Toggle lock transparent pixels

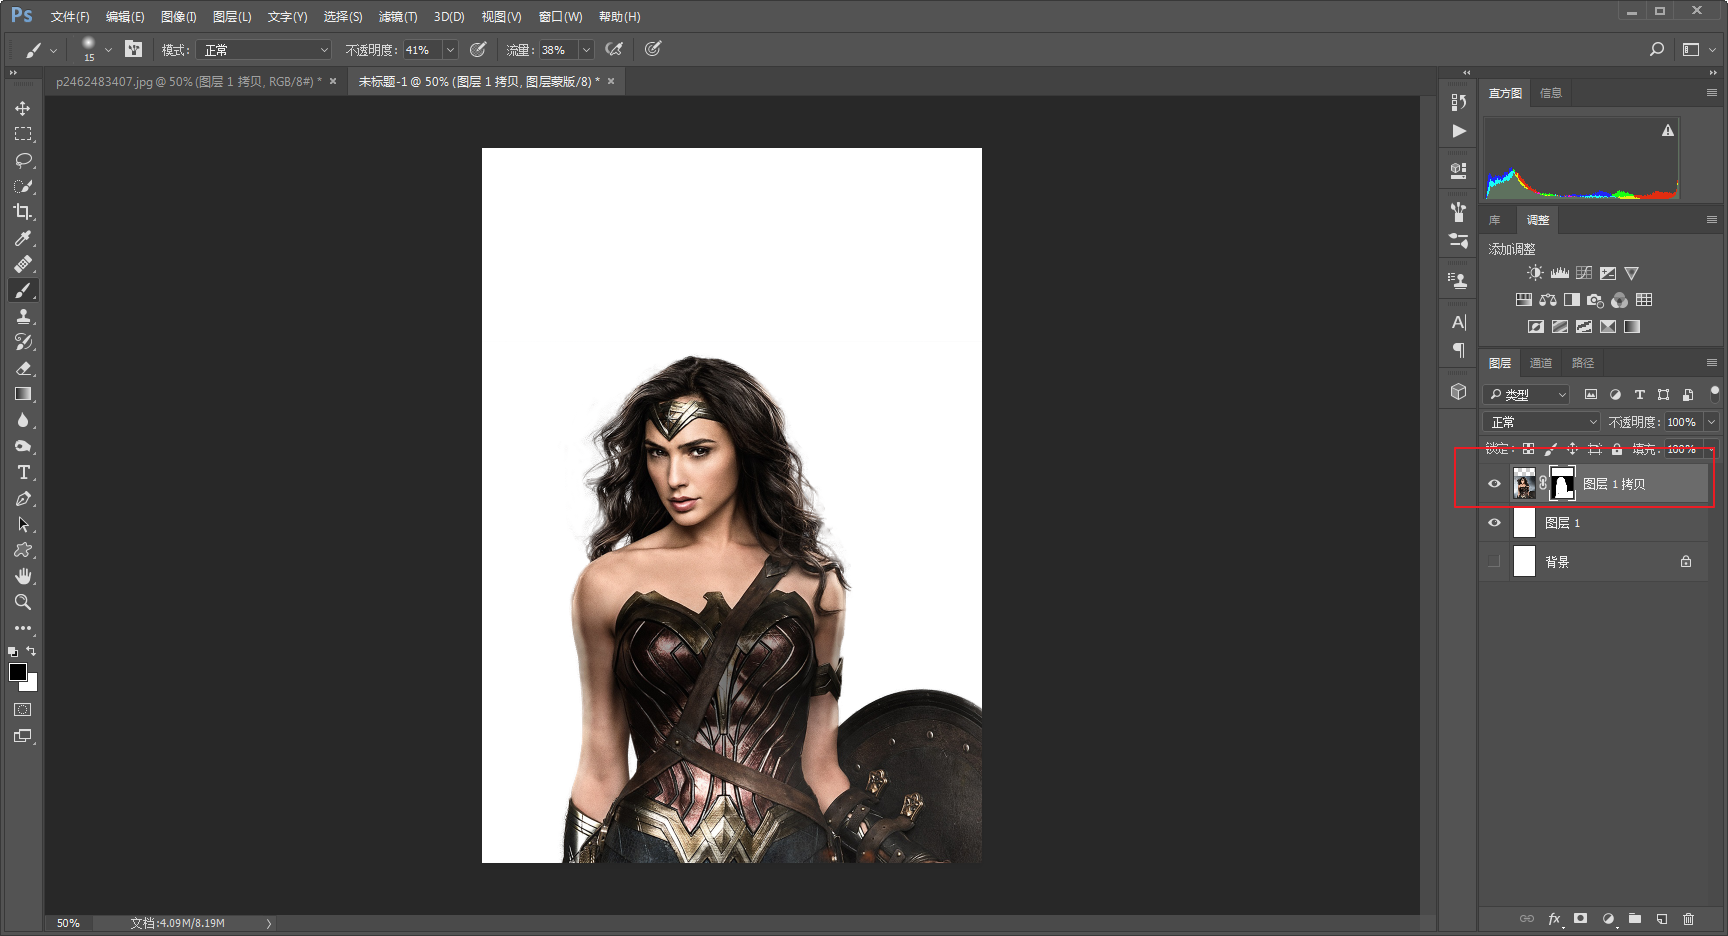pos(1528,449)
